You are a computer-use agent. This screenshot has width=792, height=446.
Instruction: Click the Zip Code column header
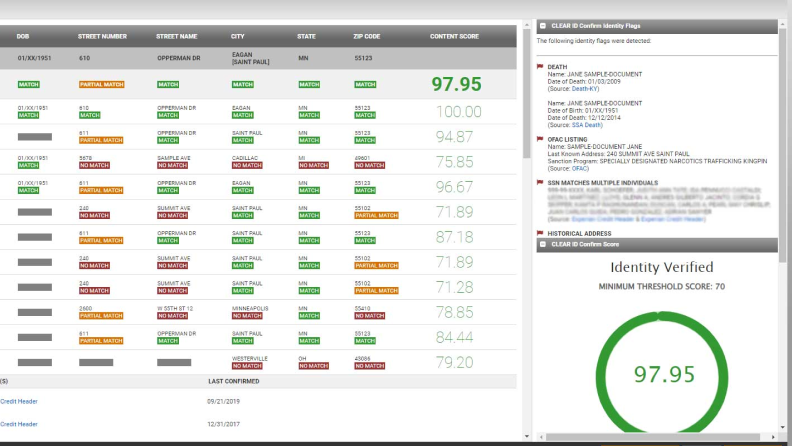coord(367,37)
